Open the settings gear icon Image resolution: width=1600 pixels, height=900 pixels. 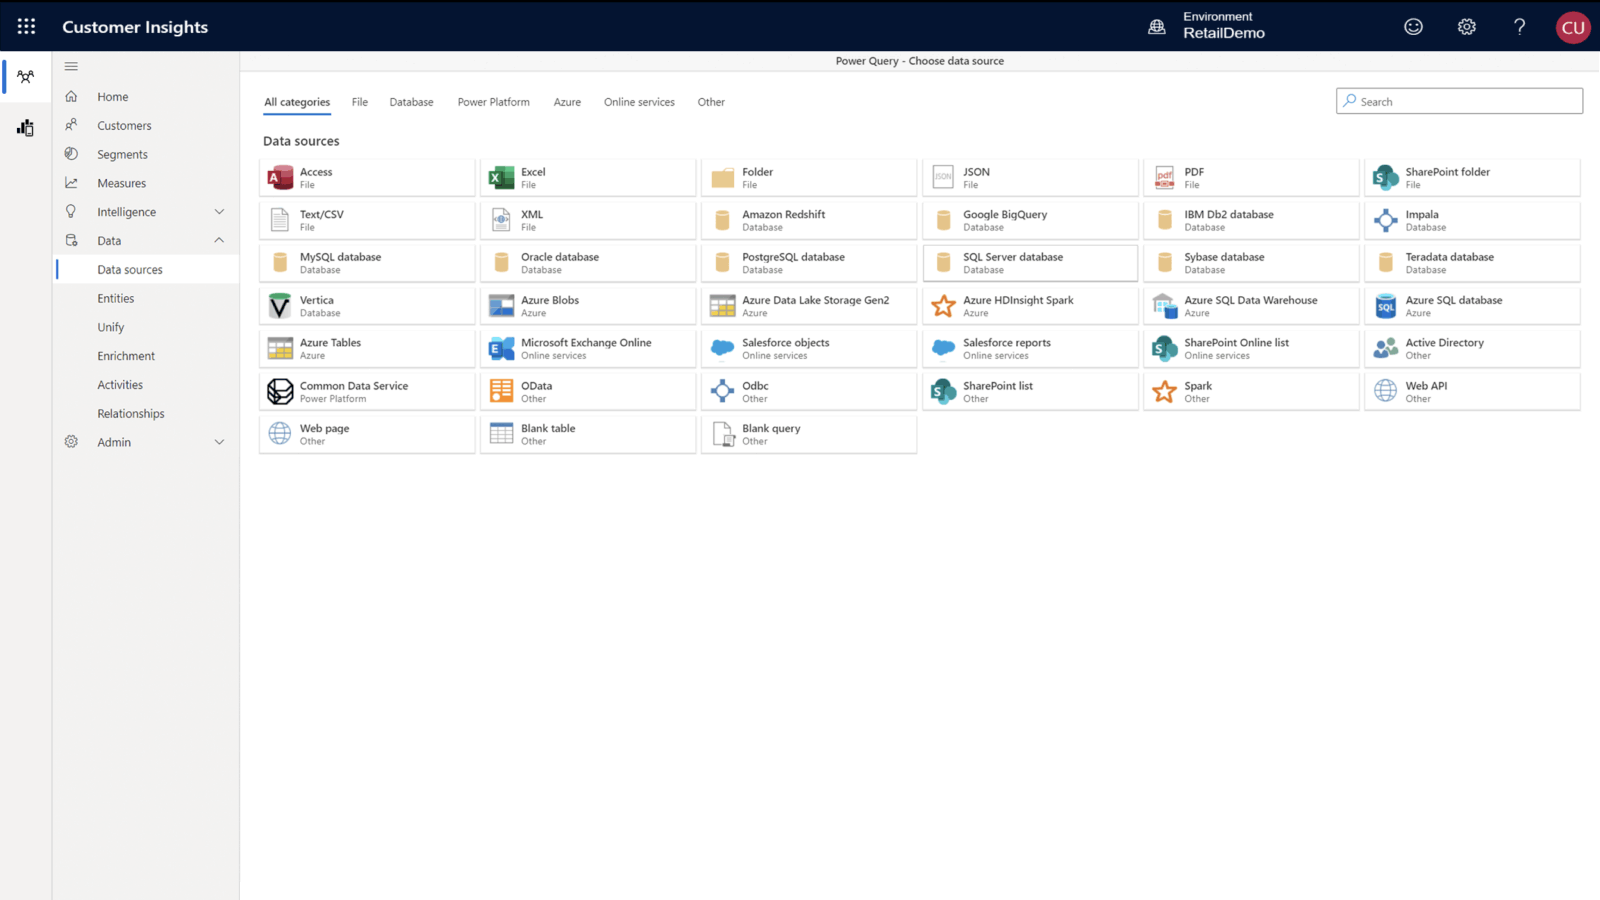pyautogui.click(x=1466, y=27)
